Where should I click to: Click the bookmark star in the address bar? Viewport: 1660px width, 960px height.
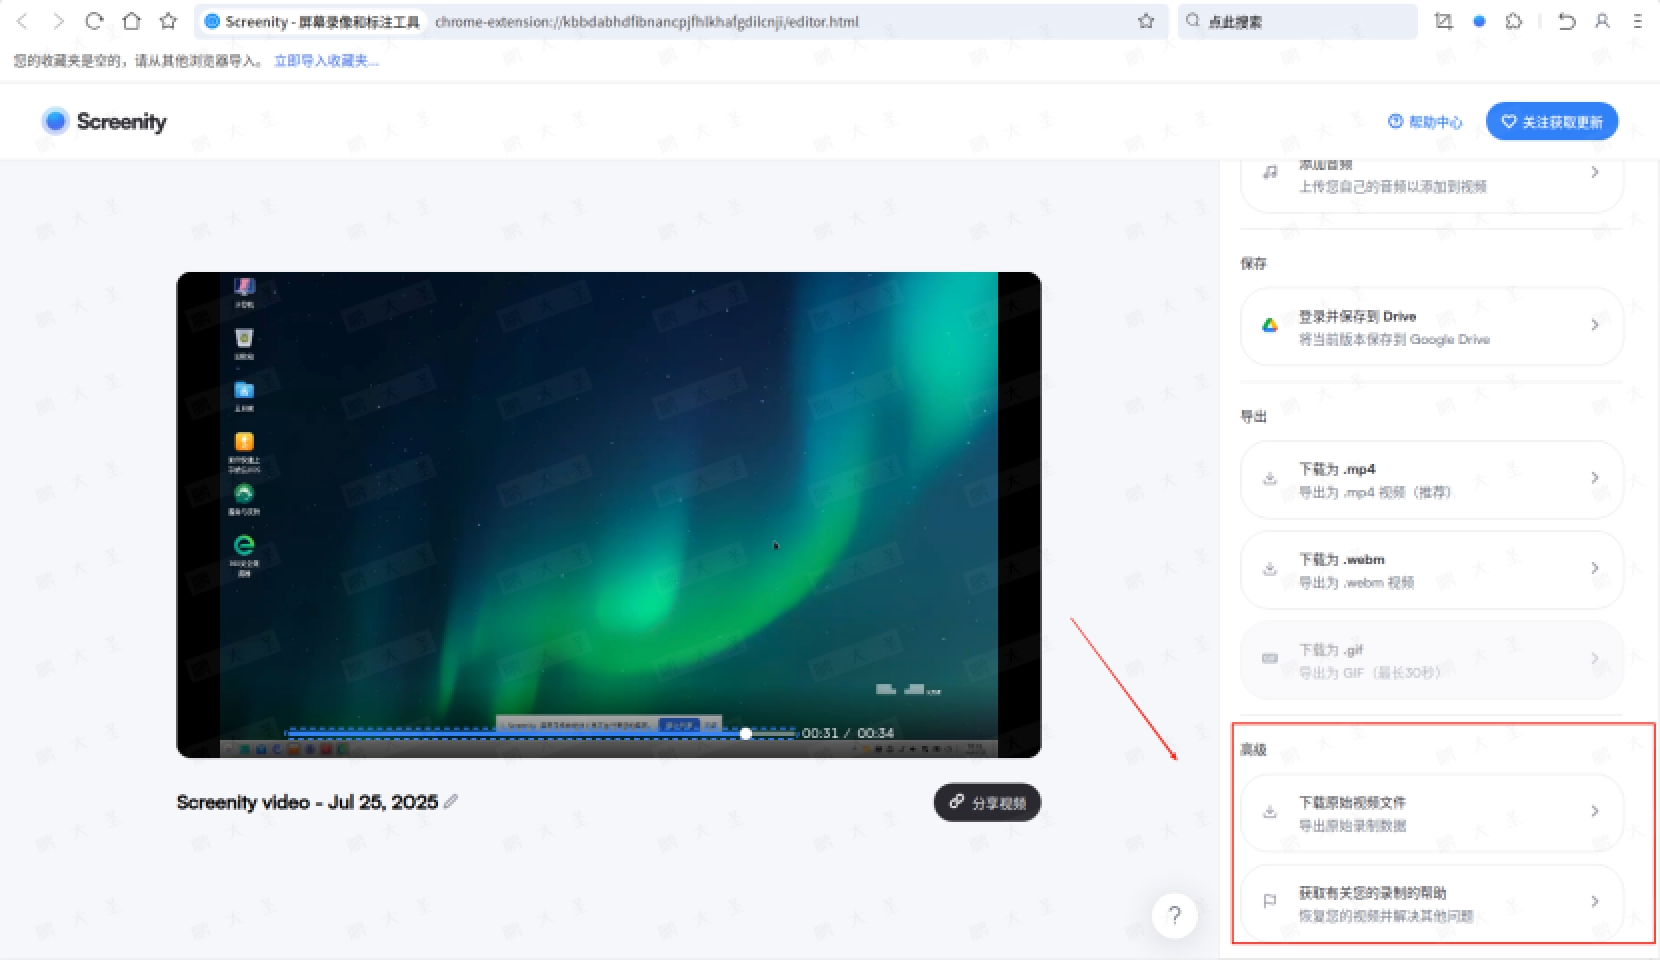(x=1146, y=21)
